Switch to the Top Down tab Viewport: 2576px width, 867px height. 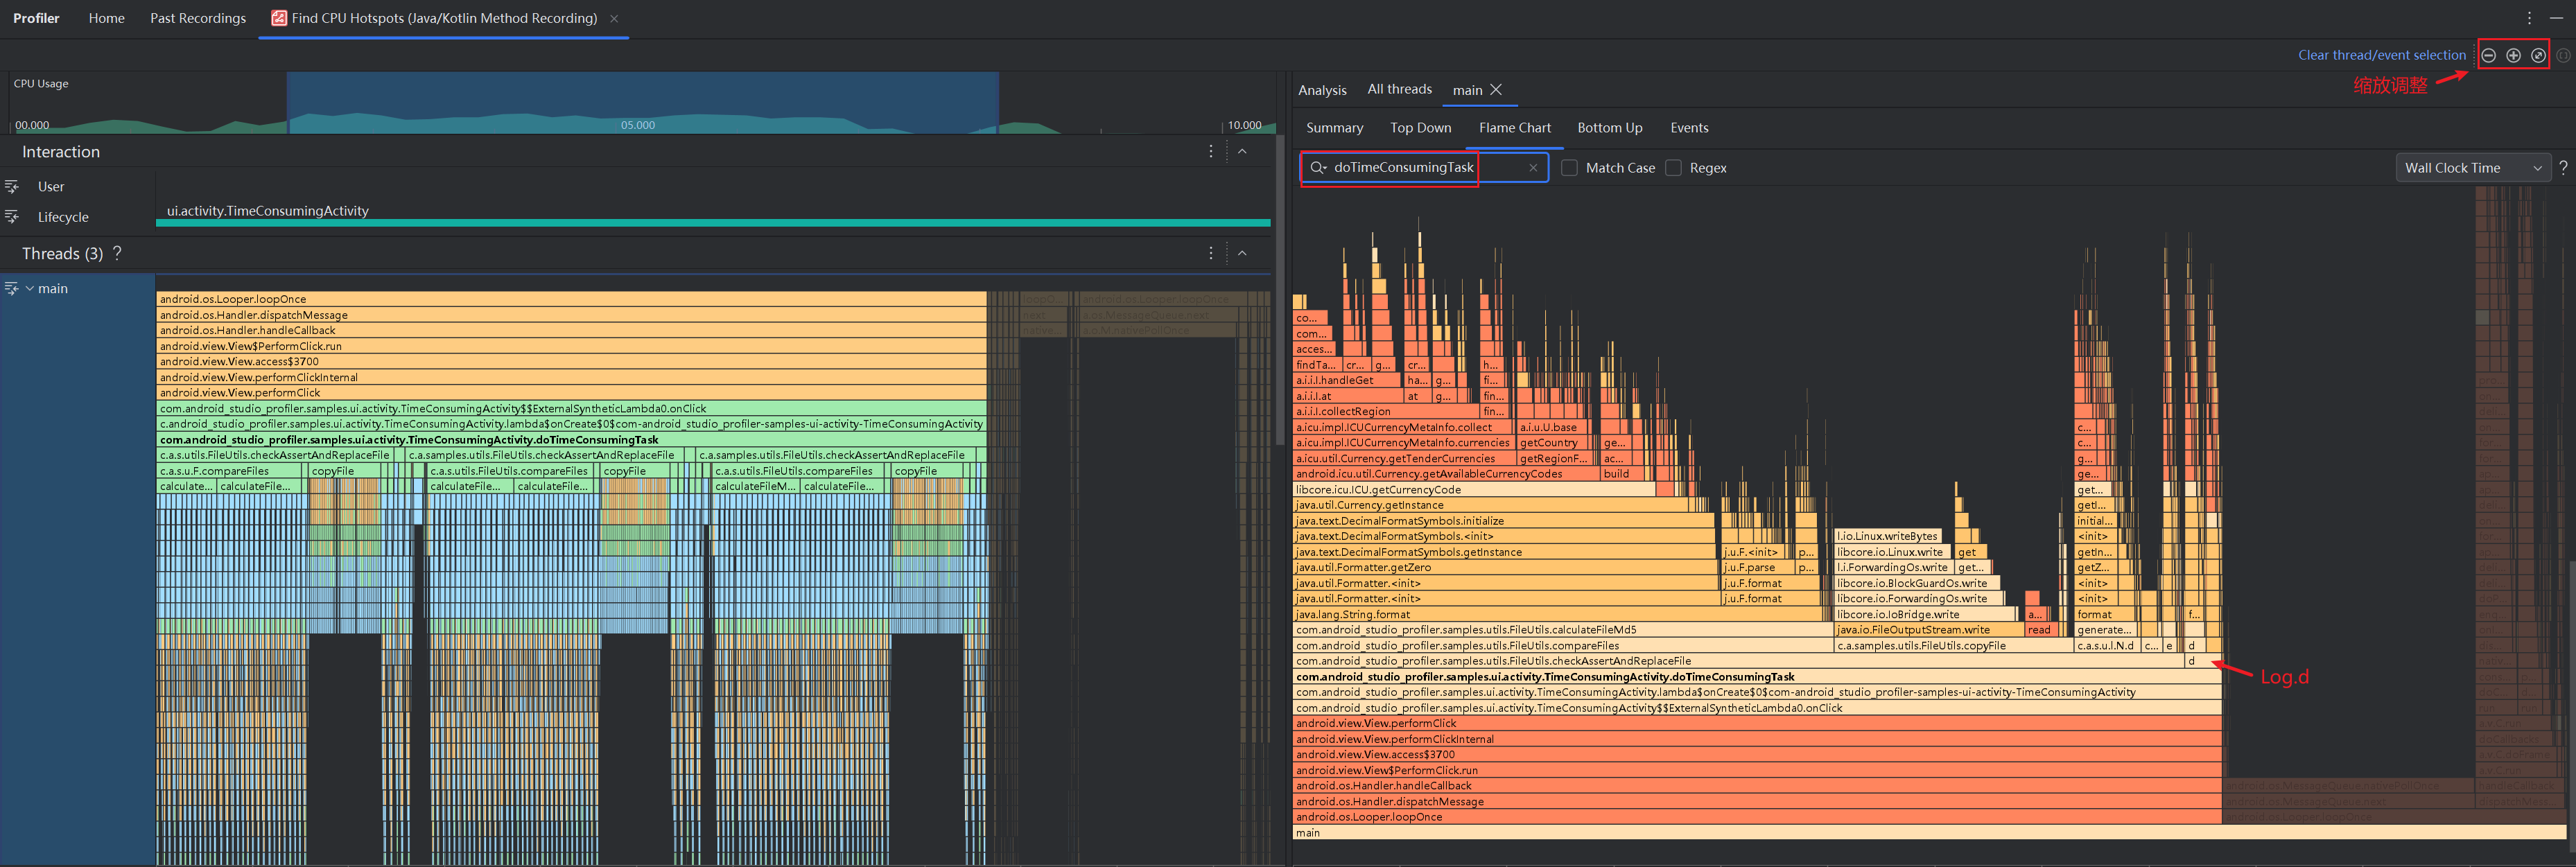1420,128
